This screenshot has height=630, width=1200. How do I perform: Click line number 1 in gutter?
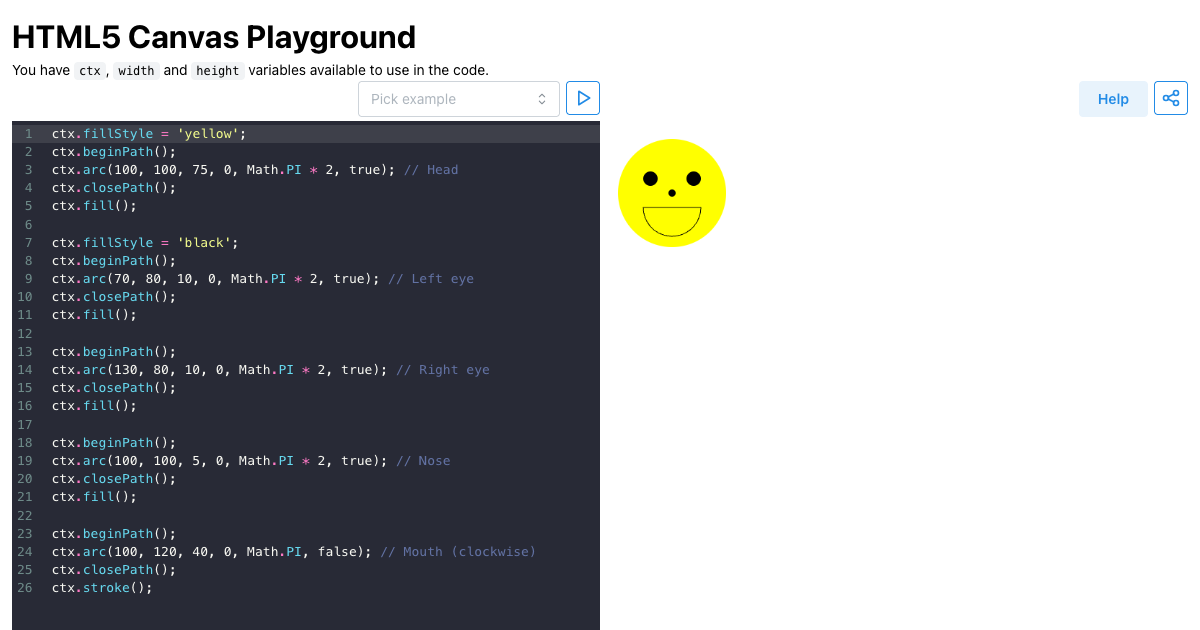tap(29, 133)
